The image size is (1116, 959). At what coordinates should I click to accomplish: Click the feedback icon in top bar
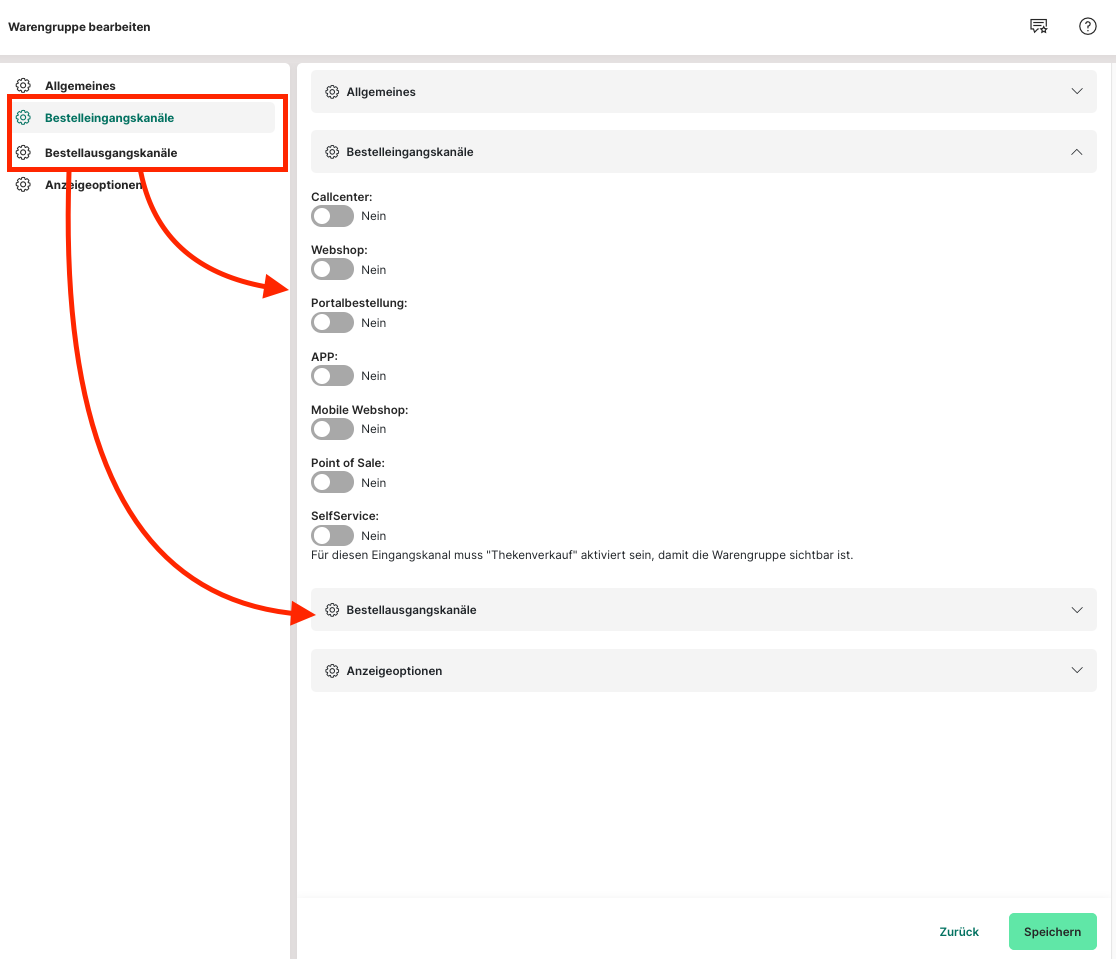pyautogui.click(x=1039, y=27)
